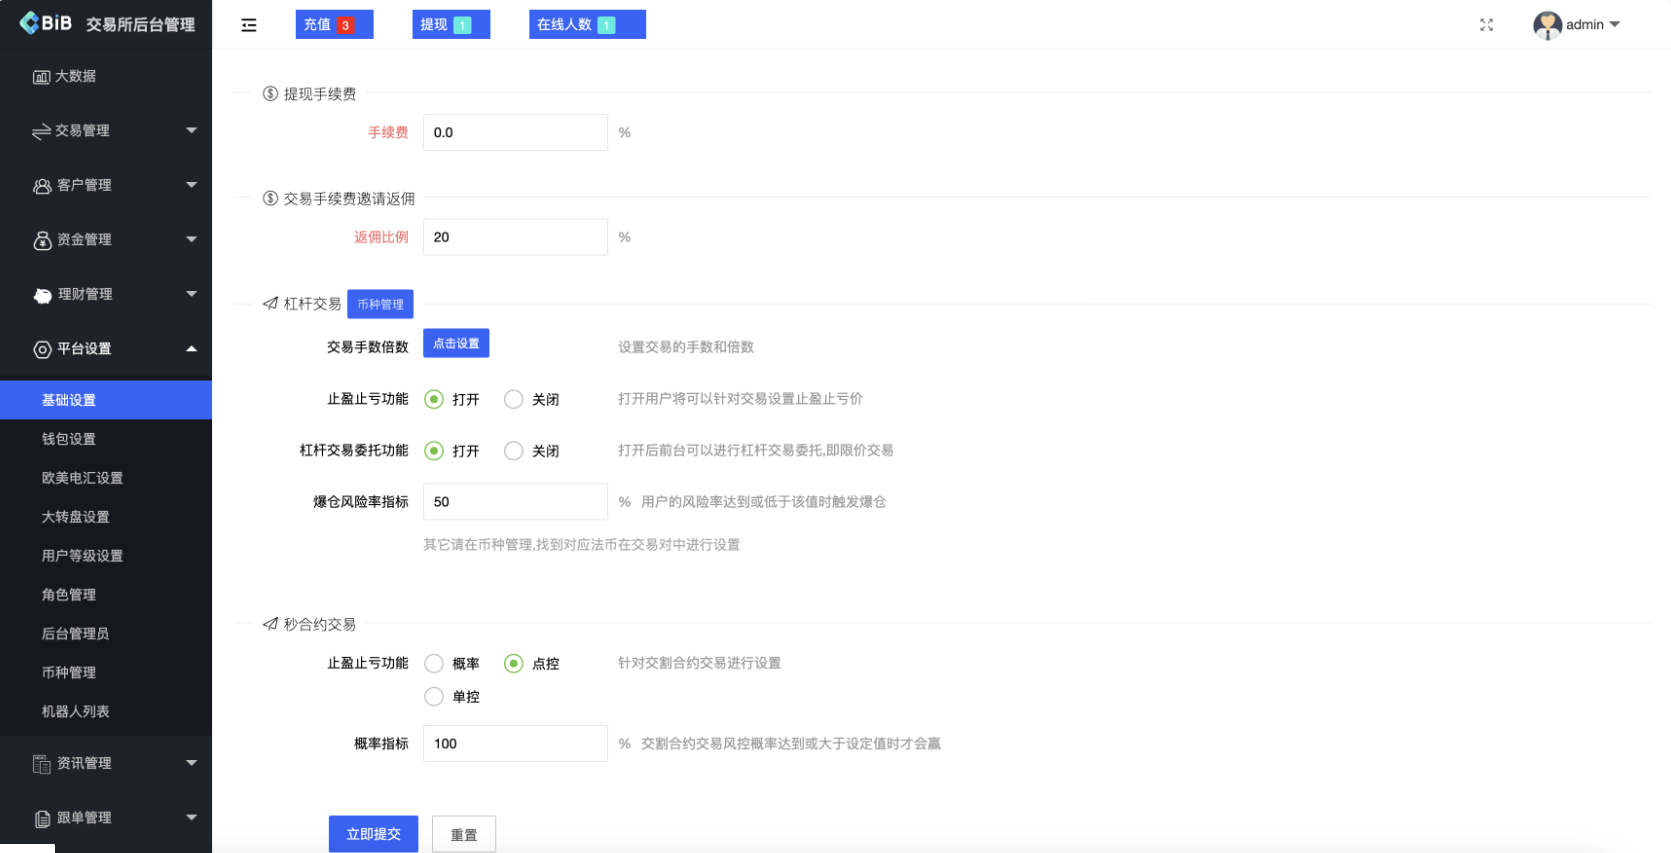Open the 角色管理 submenu item
Screen dimensions: 1671x853
106,595
